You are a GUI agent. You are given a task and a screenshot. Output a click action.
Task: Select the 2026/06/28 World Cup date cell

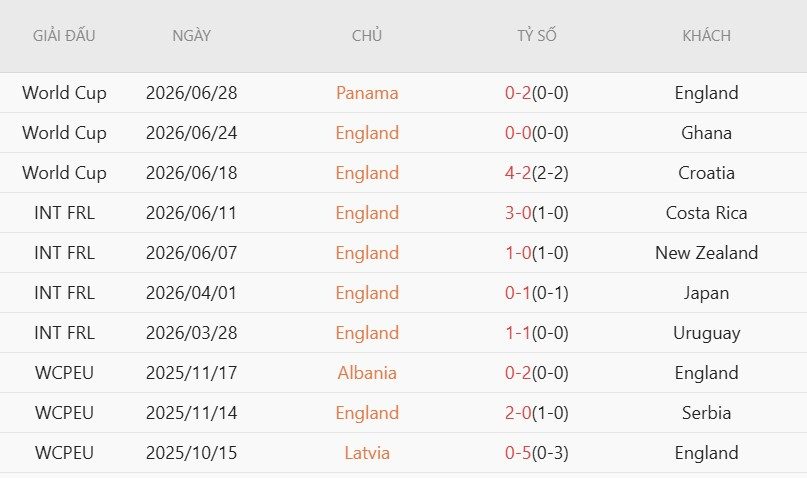(x=191, y=93)
